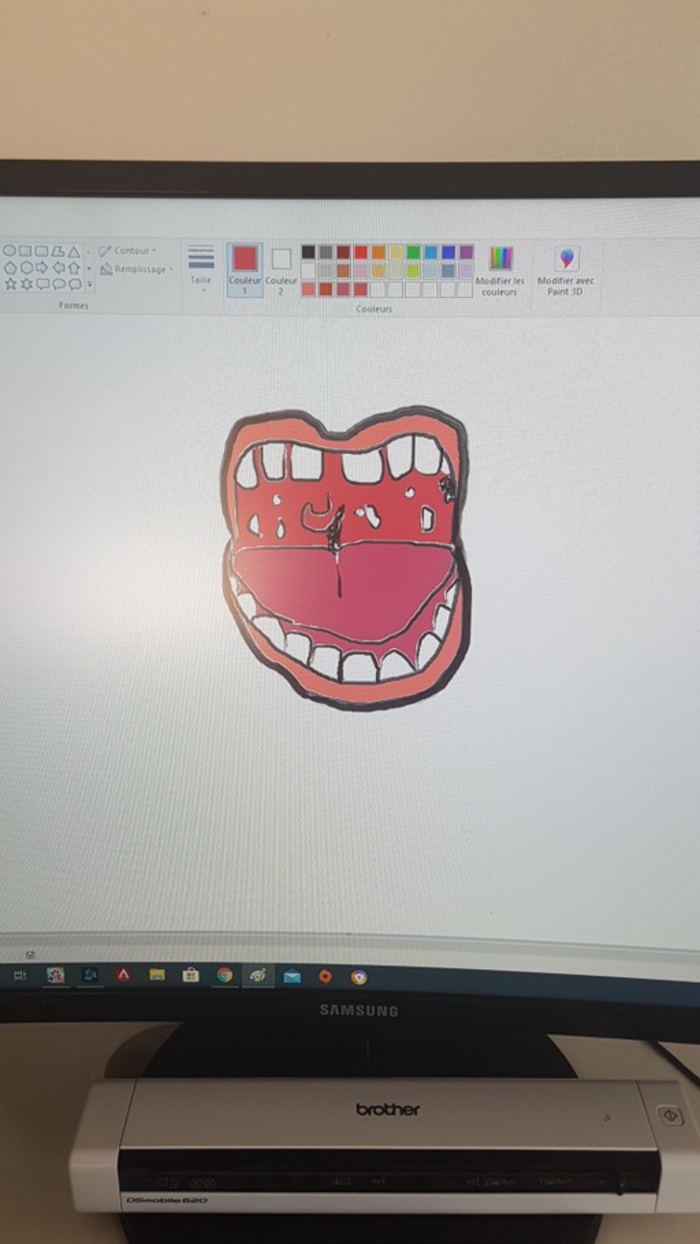Select the five-point star shape
The height and width of the screenshot is (1244, 700).
pyautogui.click(x=10, y=284)
